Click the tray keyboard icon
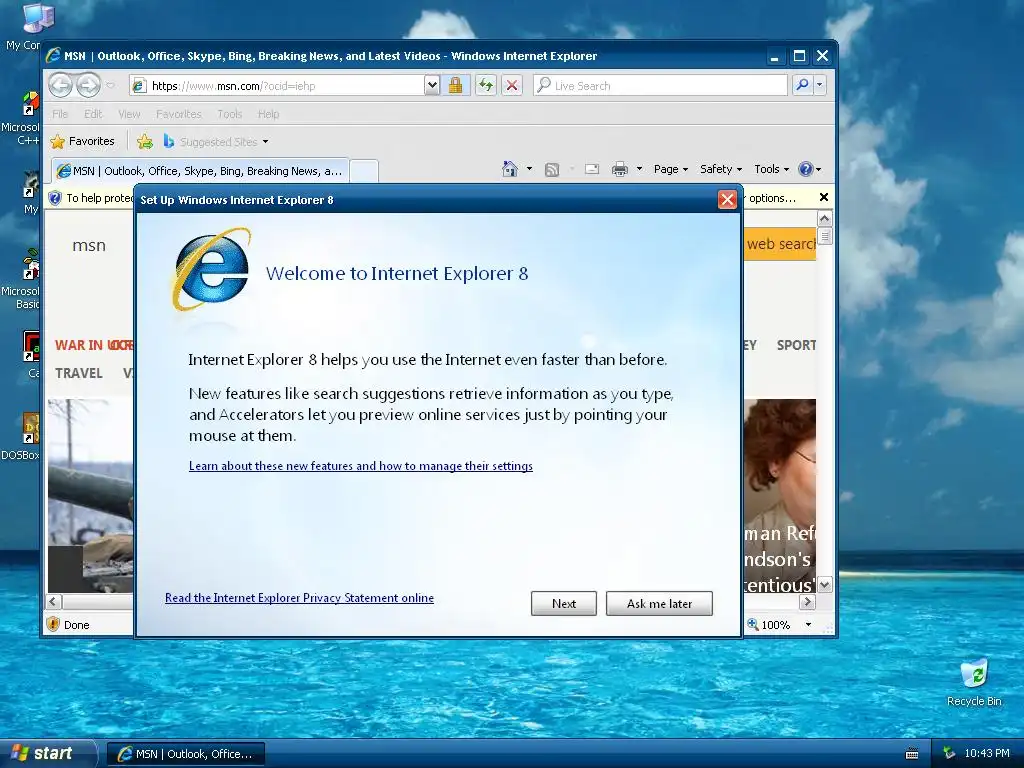 (912, 754)
